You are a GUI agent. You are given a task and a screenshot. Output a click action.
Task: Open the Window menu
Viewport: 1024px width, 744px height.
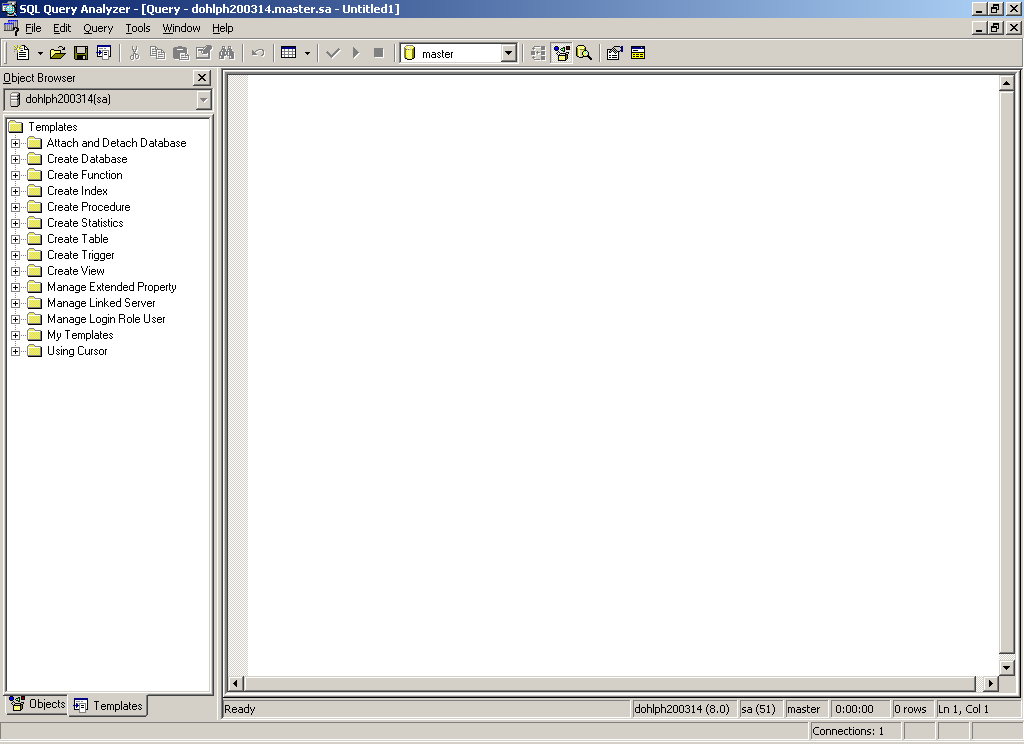tap(182, 28)
